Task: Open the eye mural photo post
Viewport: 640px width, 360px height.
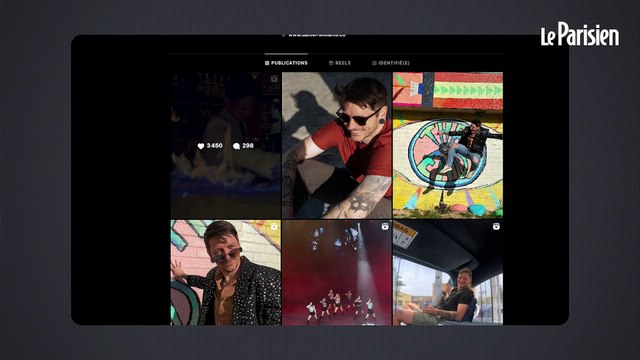Action: pos(448,145)
